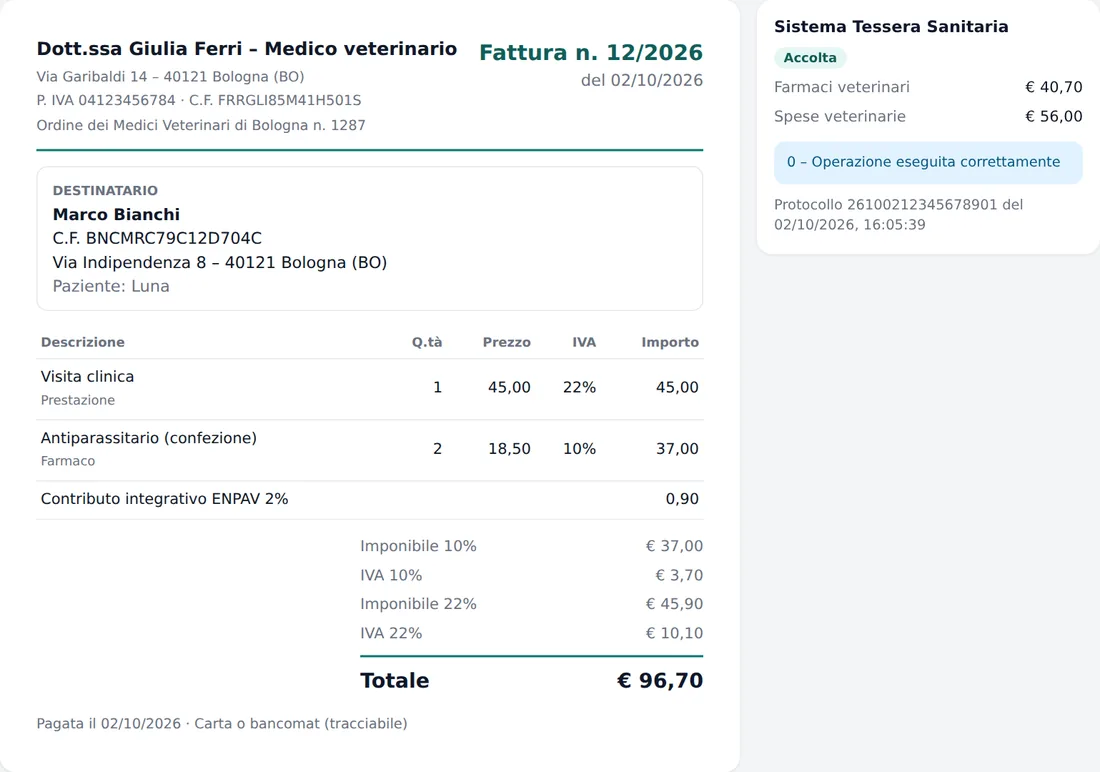Click the 22% IVA cell of Visita clinica
The width and height of the screenshot is (1100, 772).
[579, 387]
